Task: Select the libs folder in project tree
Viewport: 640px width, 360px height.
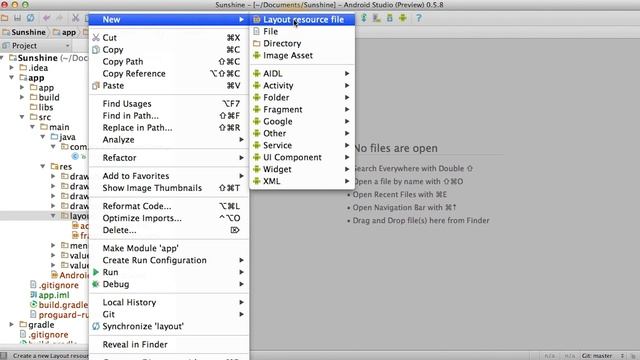Action: 42,107
